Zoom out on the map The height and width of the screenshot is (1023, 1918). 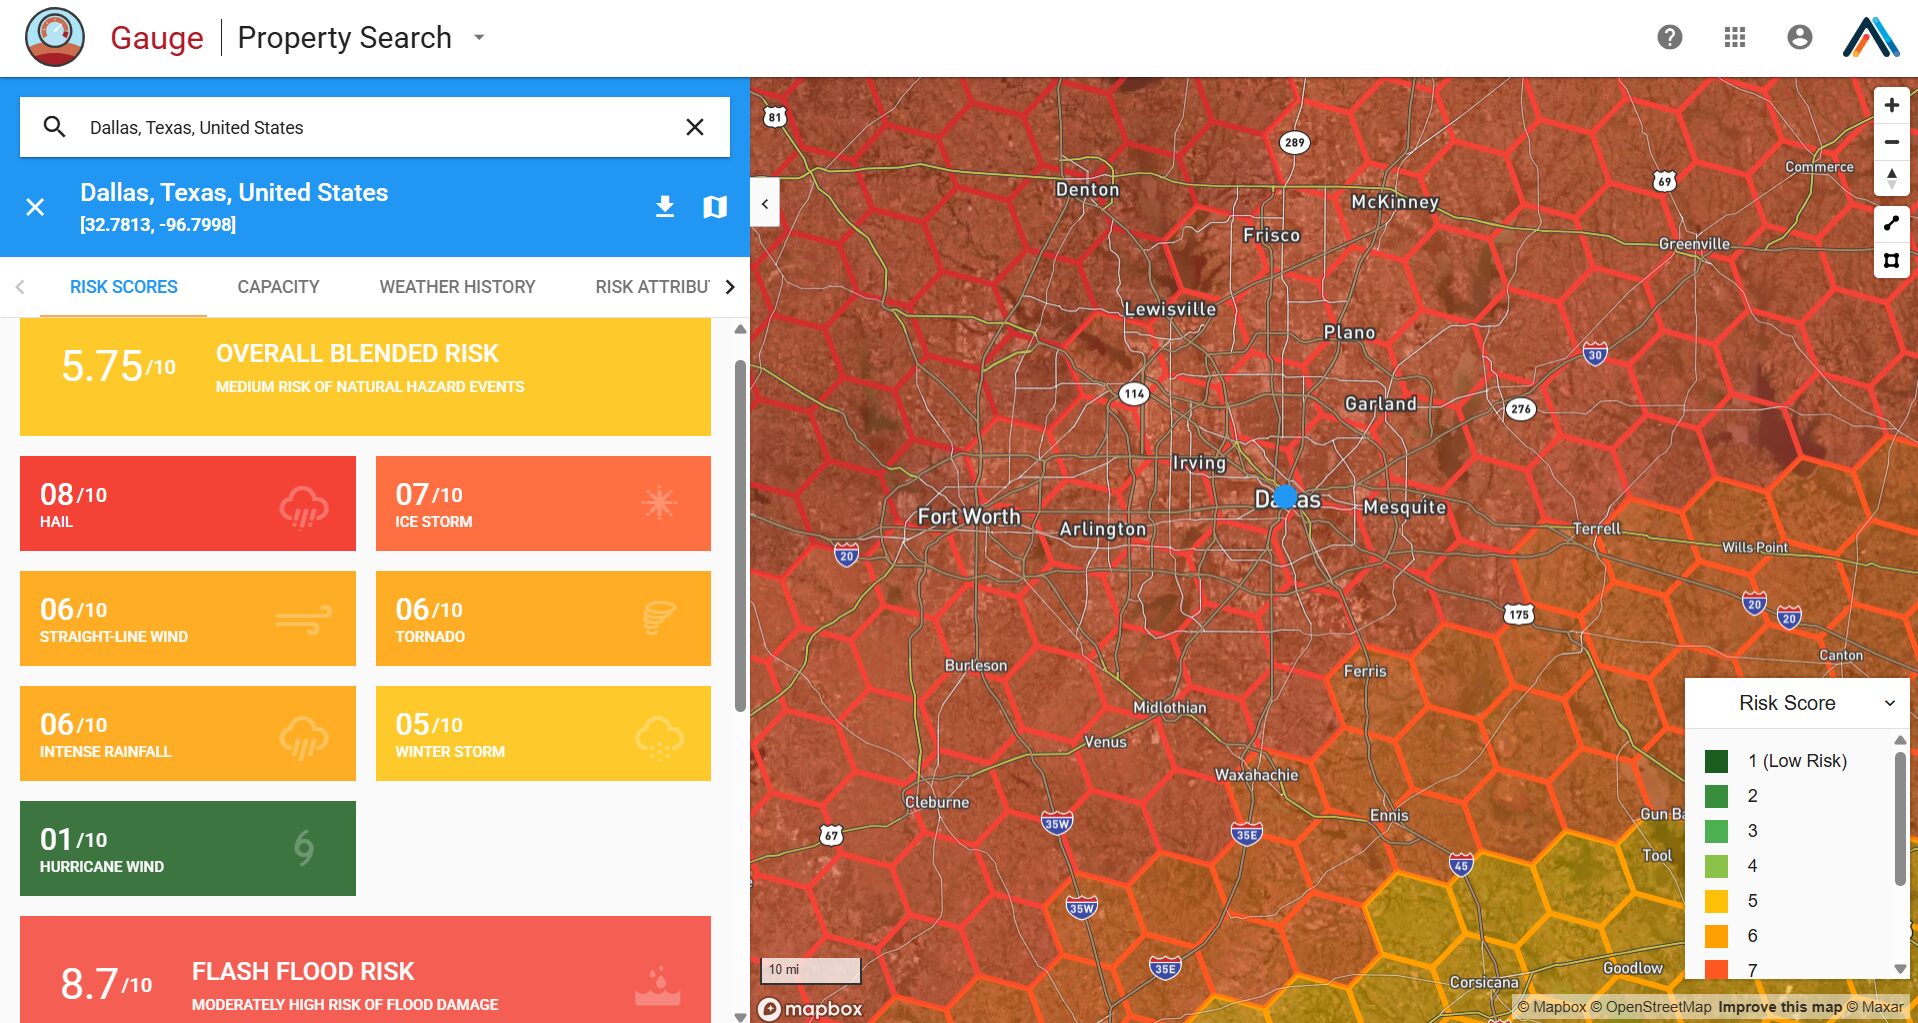(1891, 142)
